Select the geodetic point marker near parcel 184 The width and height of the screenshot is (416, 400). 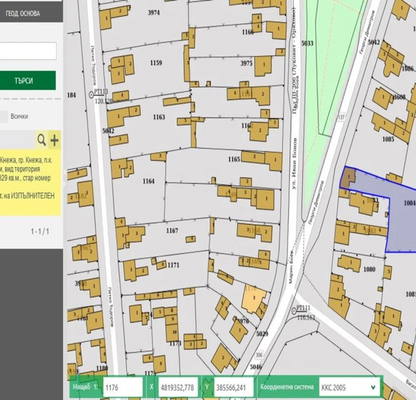92,94
